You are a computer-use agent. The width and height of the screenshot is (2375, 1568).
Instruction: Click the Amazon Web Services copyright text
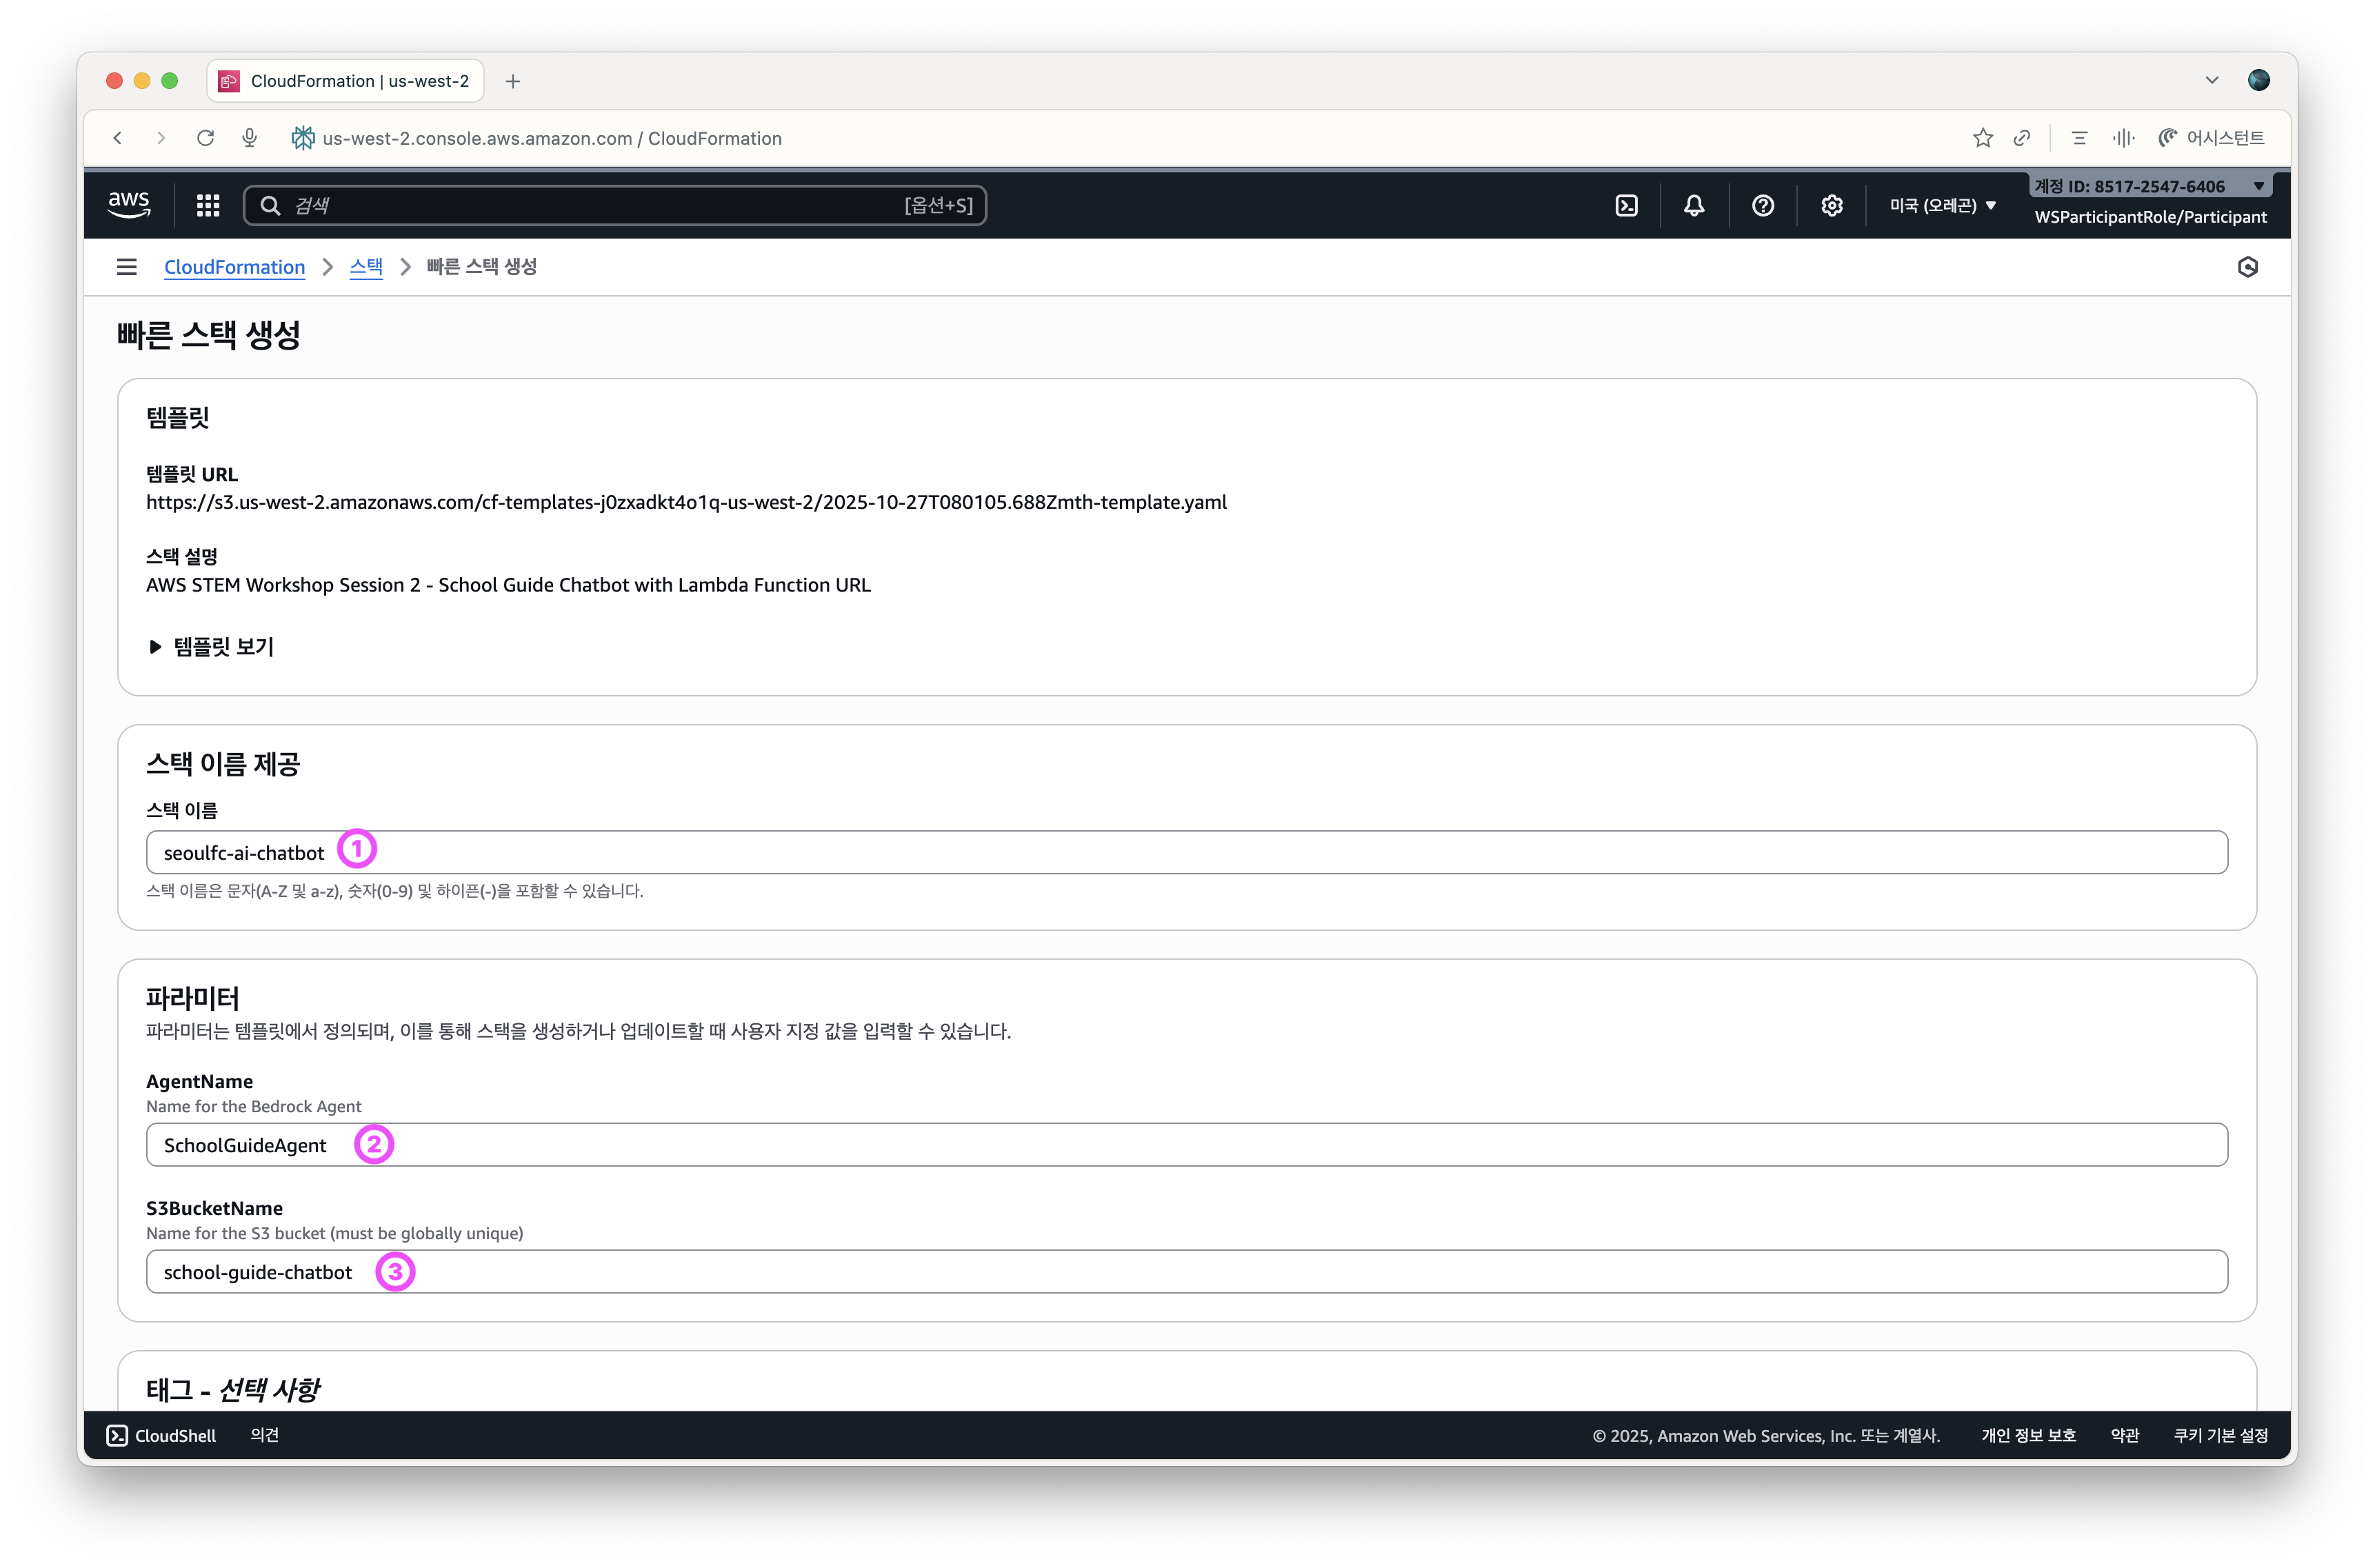point(1766,1436)
